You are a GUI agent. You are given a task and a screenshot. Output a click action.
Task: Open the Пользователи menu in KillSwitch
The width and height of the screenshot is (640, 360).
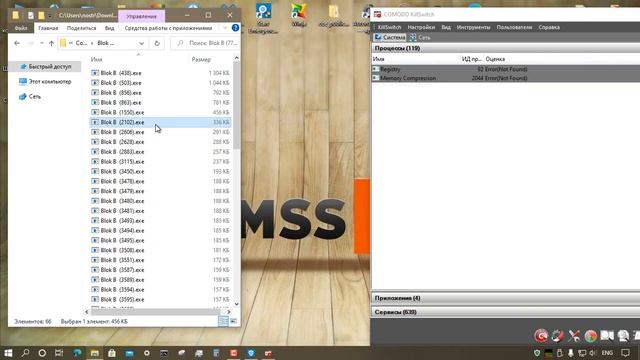pyautogui.click(x=514, y=27)
